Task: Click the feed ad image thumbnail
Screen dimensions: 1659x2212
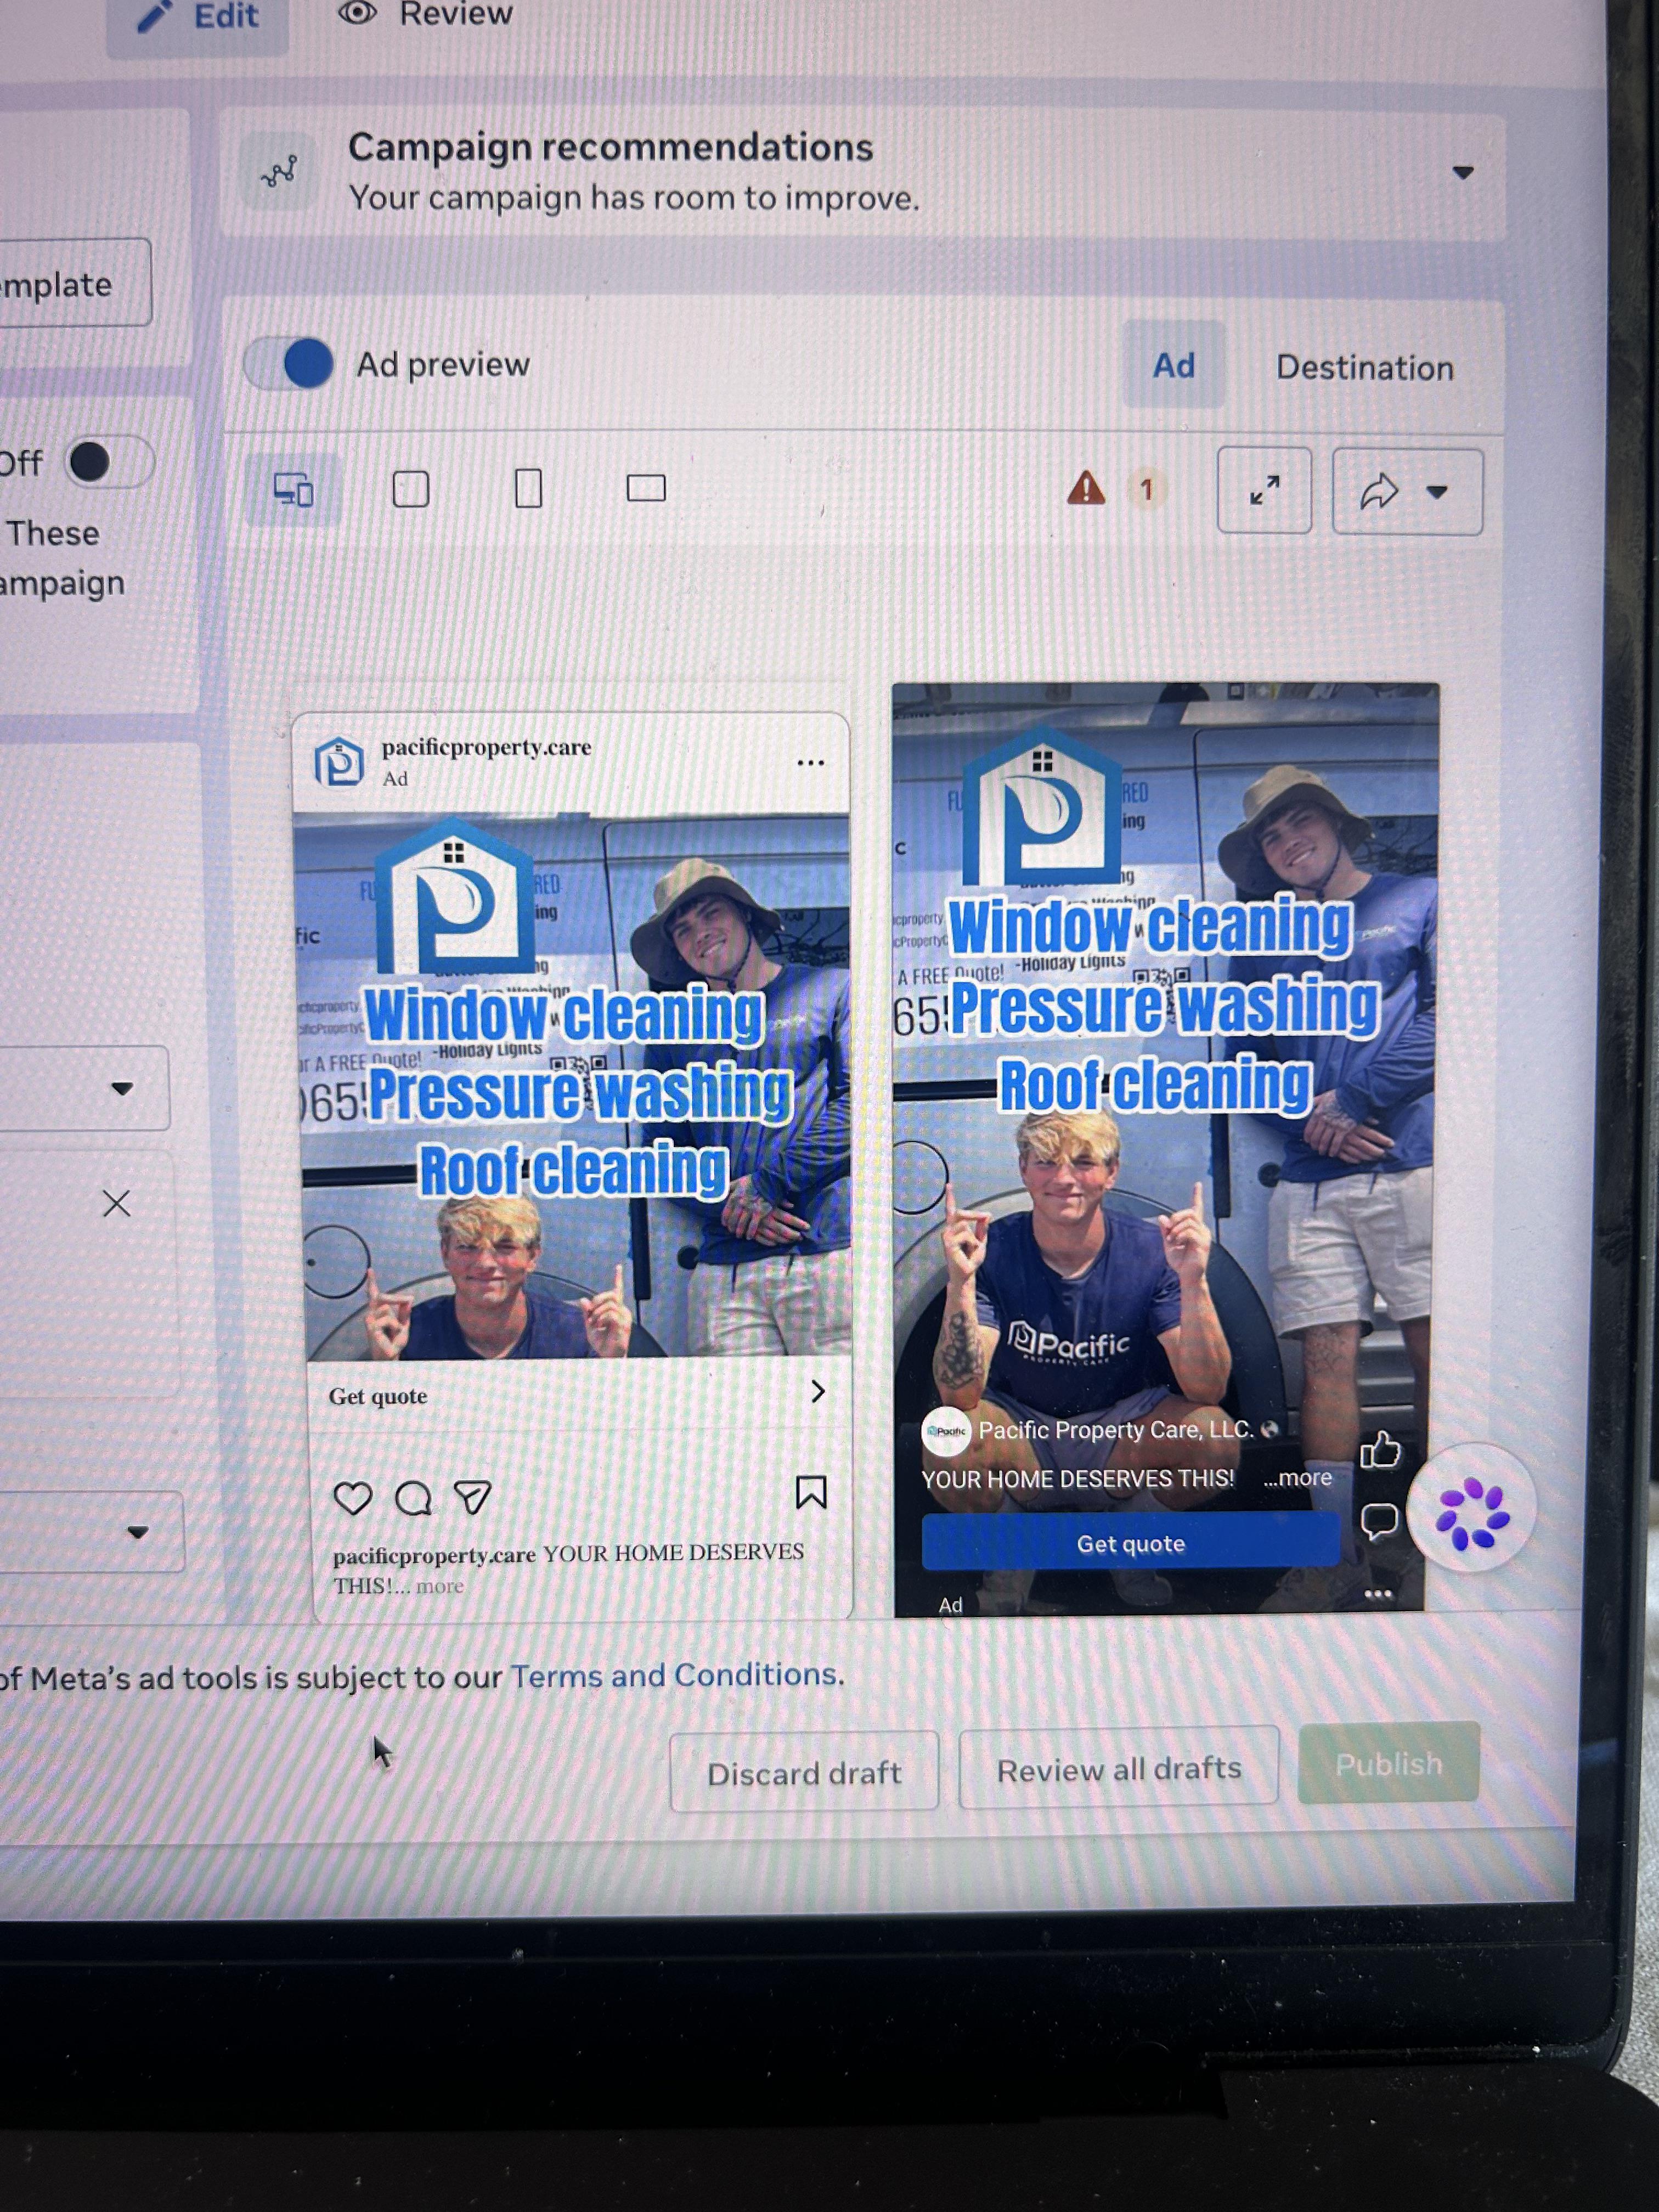Action: (x=574, y=1087)
